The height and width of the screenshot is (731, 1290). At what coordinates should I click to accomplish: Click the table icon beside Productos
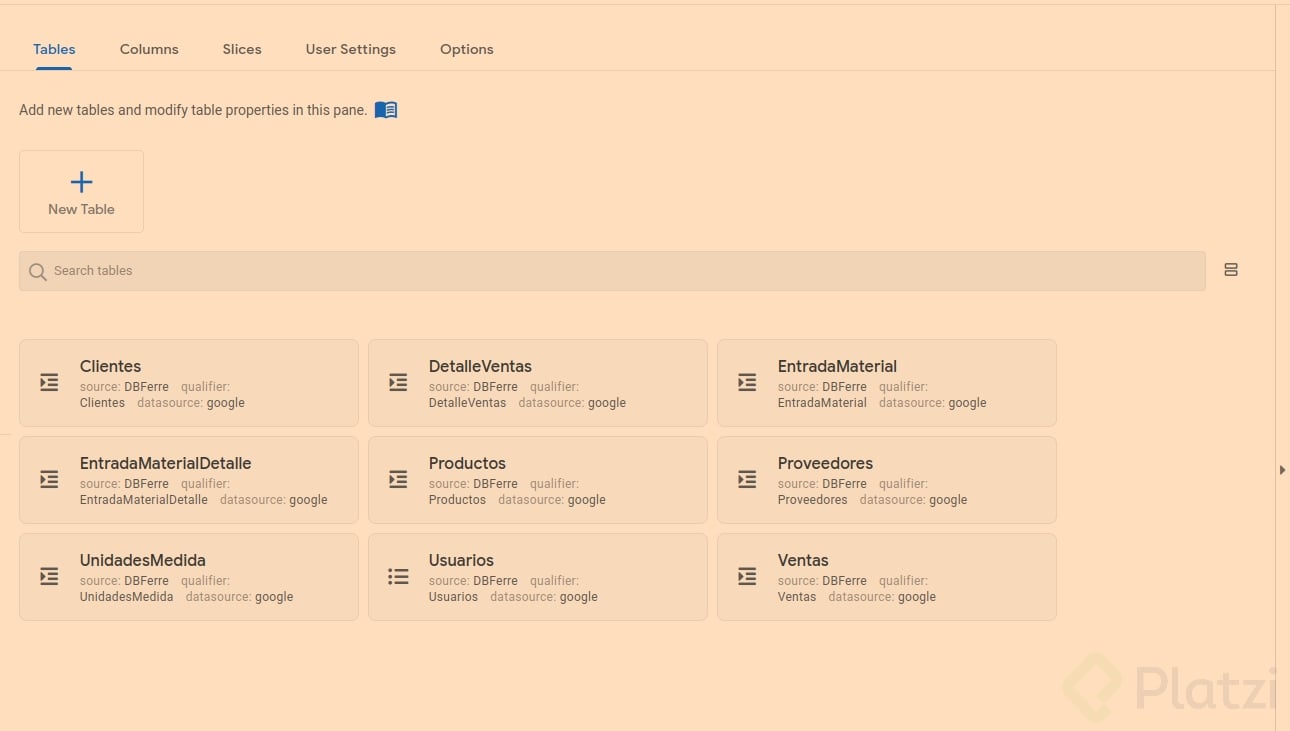[x=398, y=479]
